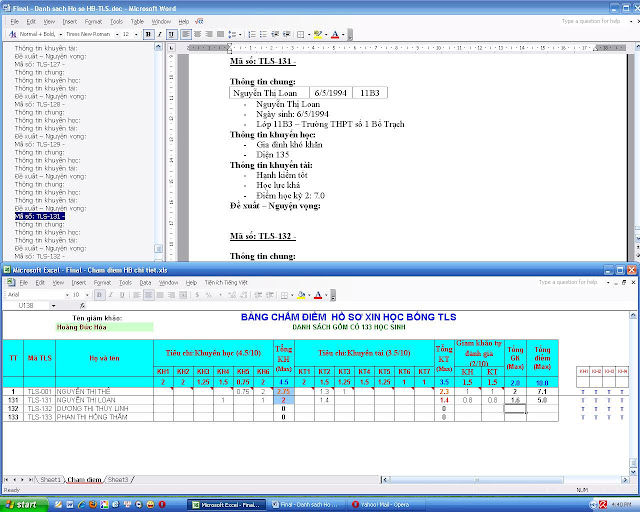Select 'Mã số: TLS-131' in document map
Image resolution: width=640 pixels, height=512 pixels.
(40, 215)
